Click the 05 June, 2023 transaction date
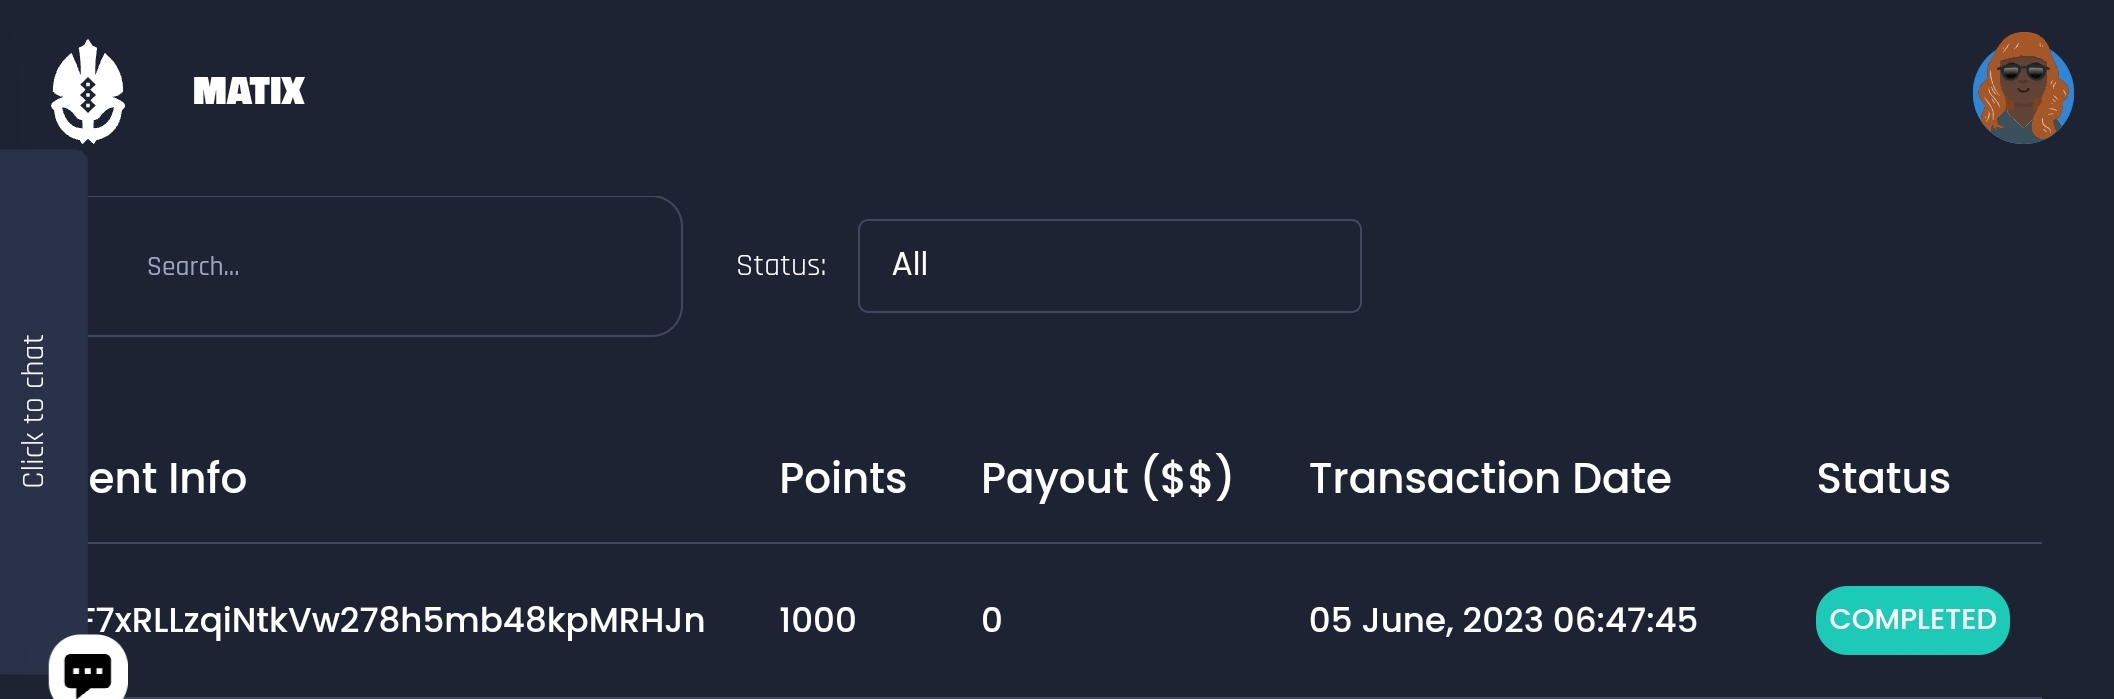The image size is (2114, 699). [x=1502, y=621]
